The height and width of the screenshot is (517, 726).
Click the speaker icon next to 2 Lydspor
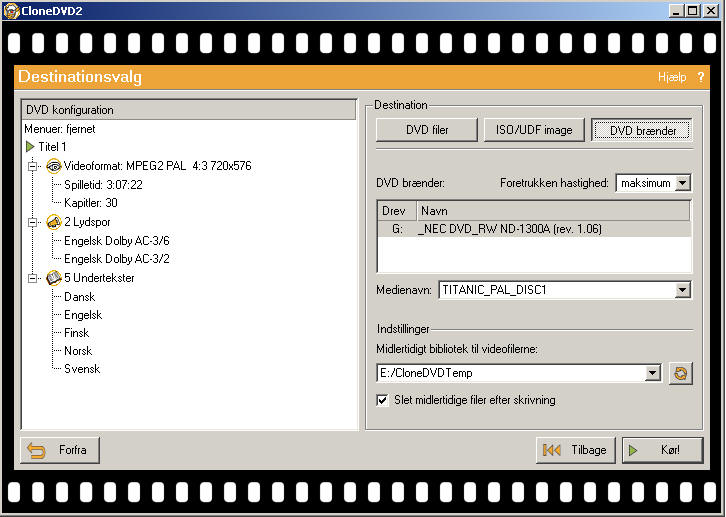tap(54, 222)
